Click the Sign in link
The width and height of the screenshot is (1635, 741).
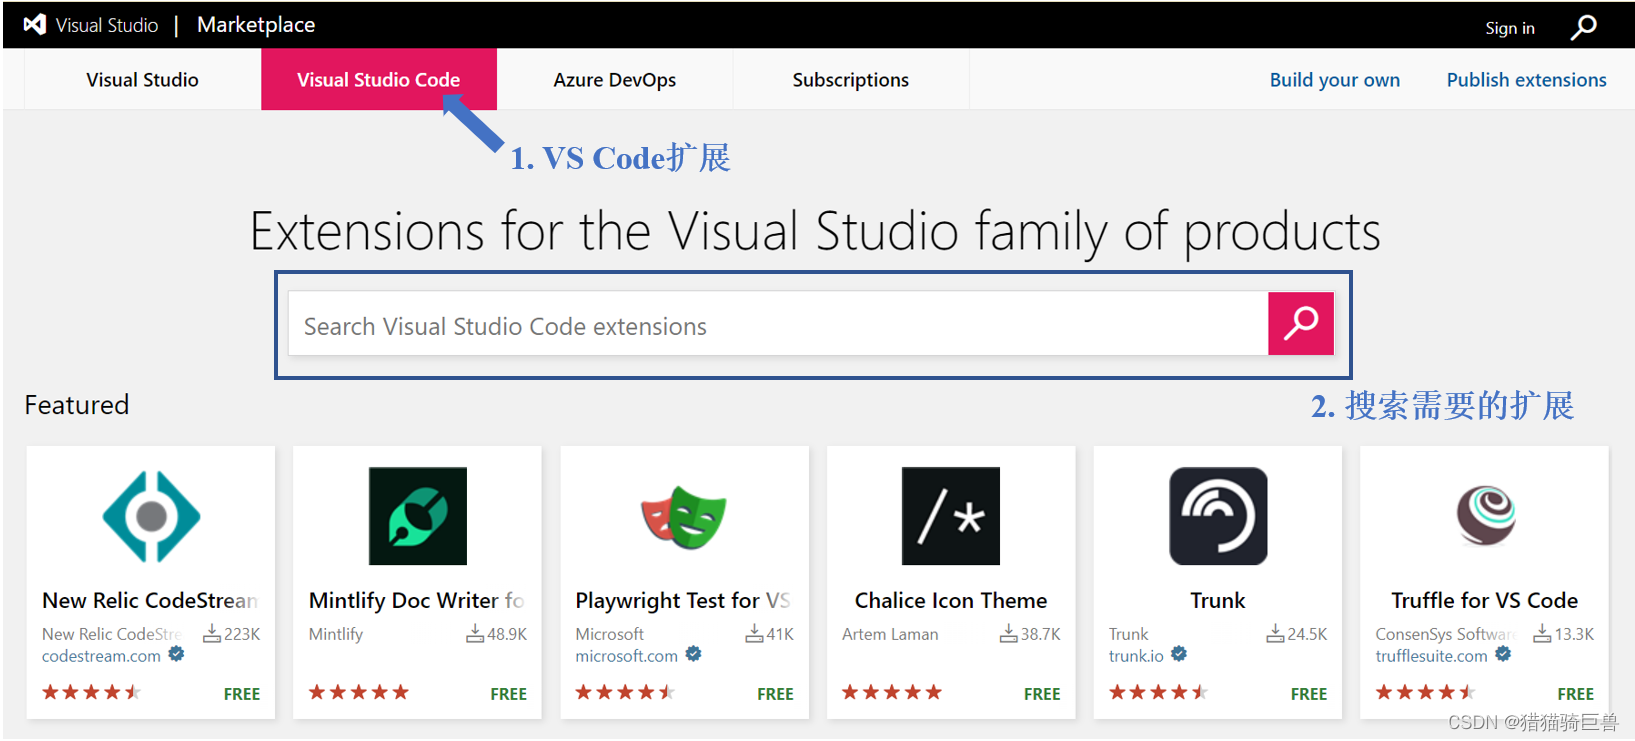pos(1509,28)
